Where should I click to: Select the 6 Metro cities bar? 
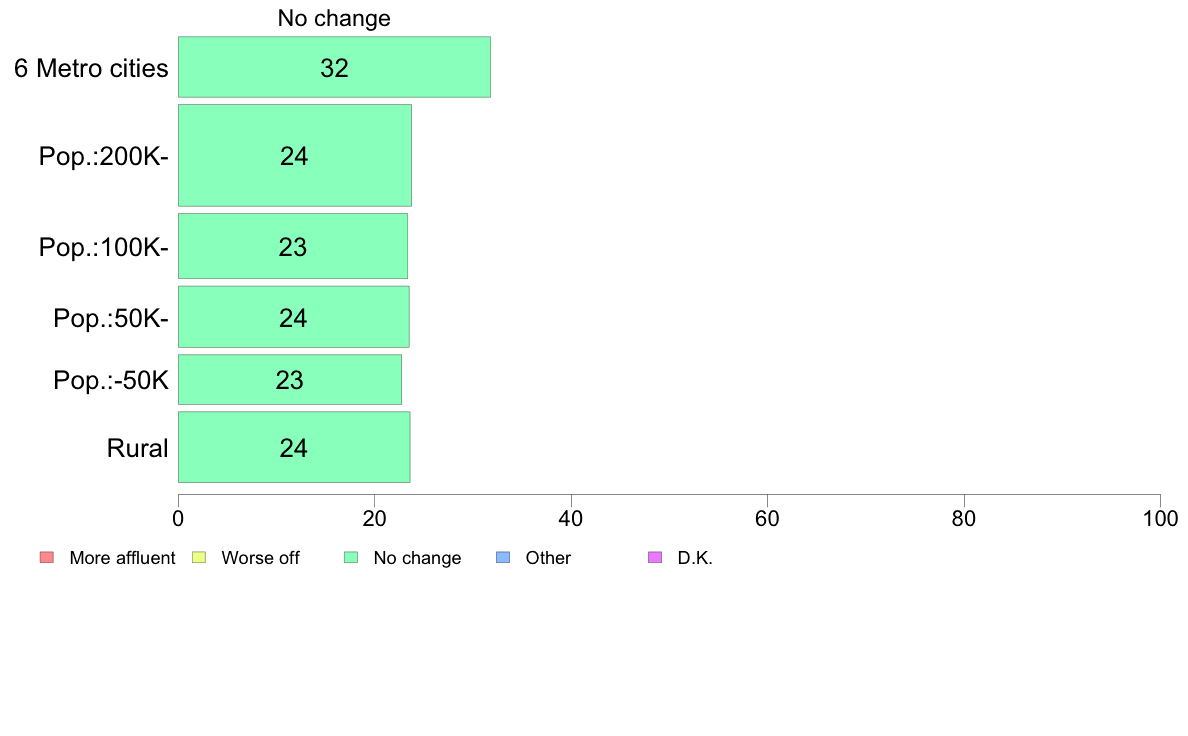pyautogui.click(x=334, y=67)
